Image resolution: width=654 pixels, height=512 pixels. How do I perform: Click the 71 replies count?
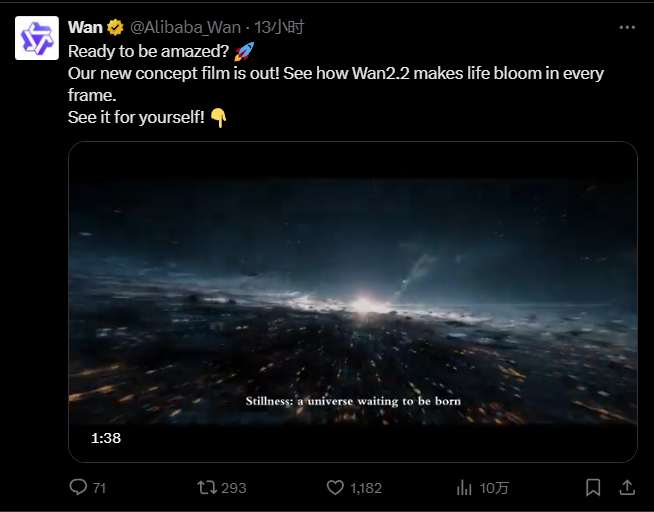tap(98, 488)
